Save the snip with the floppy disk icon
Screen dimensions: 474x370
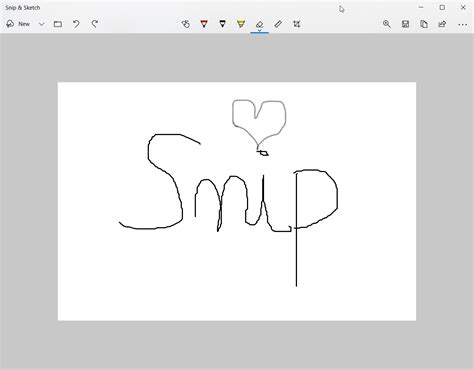coord(405,24)
